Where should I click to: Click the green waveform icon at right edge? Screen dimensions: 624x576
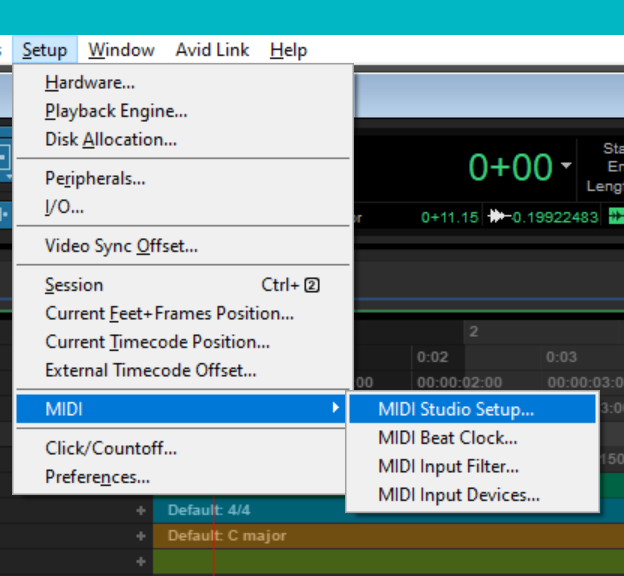(x=616, y=217)
